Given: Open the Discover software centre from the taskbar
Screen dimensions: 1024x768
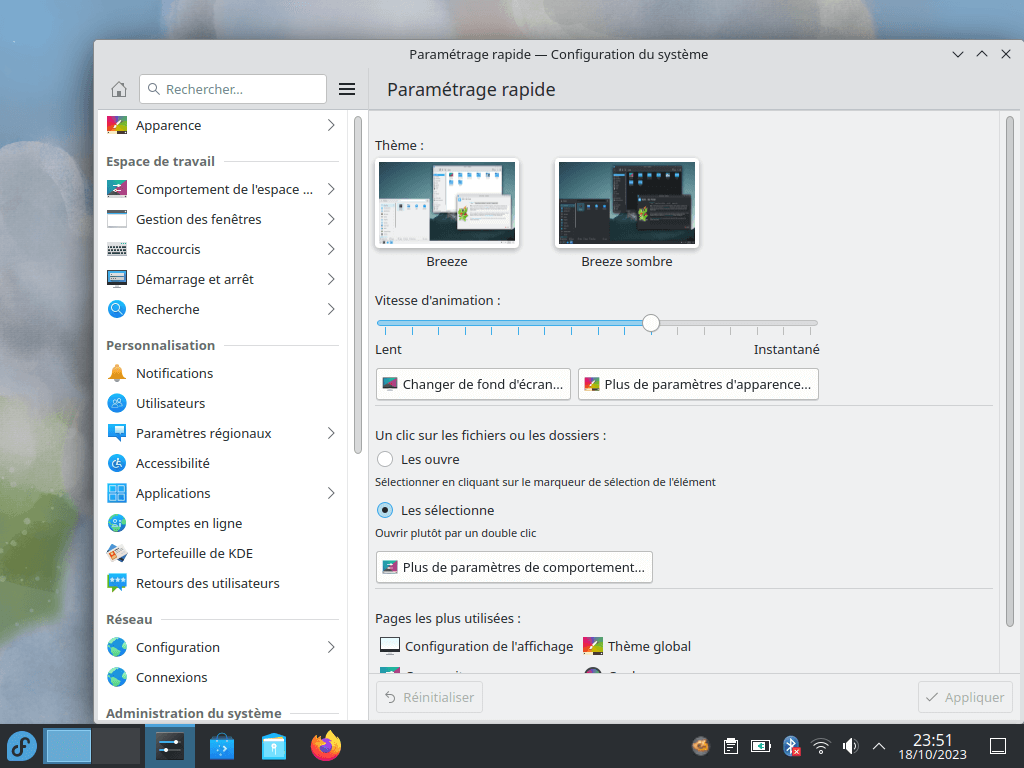Looking at the screenshot, I should [x=221, y=746].
